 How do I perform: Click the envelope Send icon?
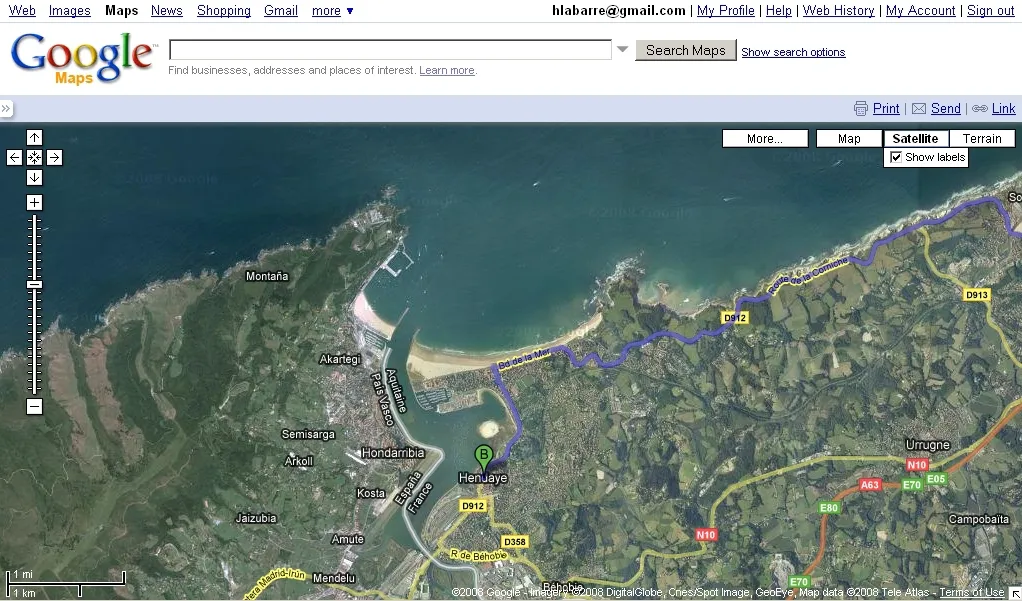[x=919, y=109]
